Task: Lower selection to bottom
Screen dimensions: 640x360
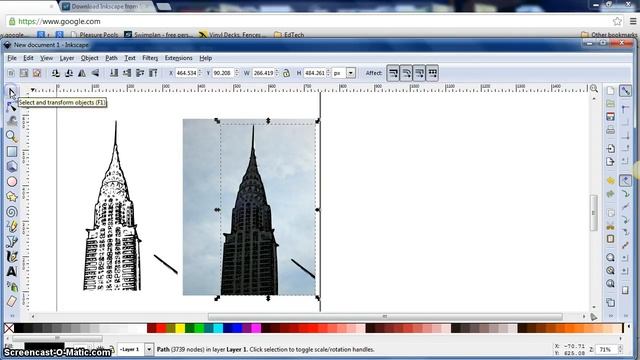Action: pyautogui.click(x=114, y=73)
